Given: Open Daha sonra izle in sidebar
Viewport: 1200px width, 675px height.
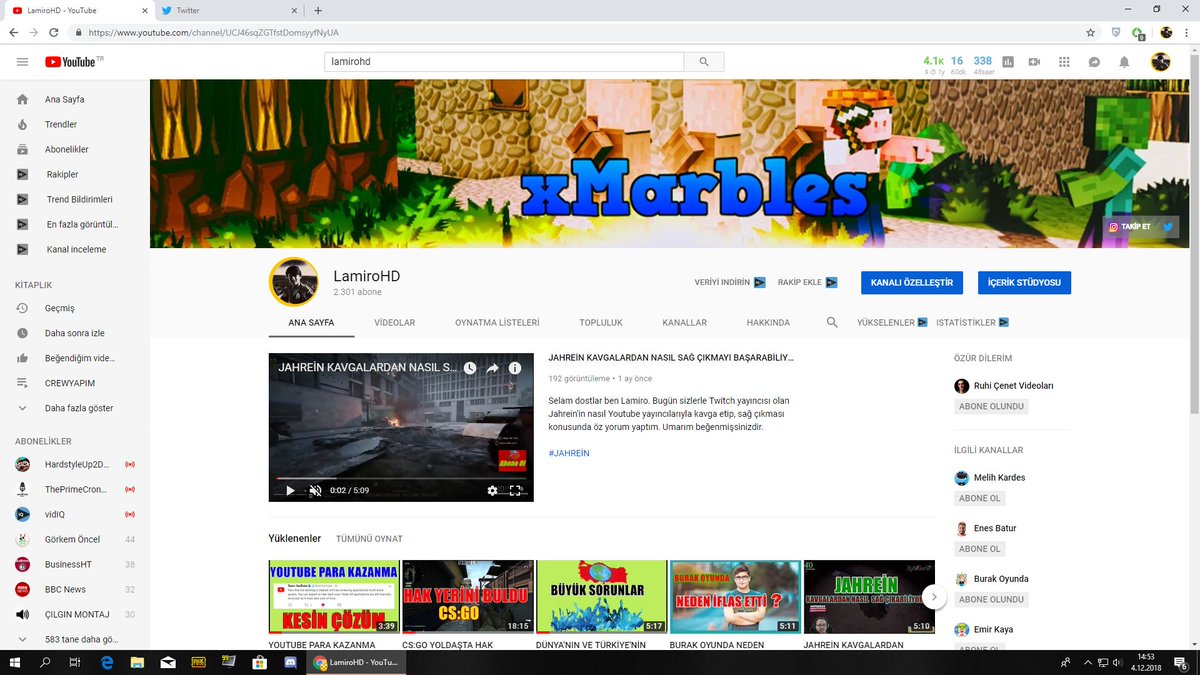Looking at the screenshot, I should pos(75,333).
